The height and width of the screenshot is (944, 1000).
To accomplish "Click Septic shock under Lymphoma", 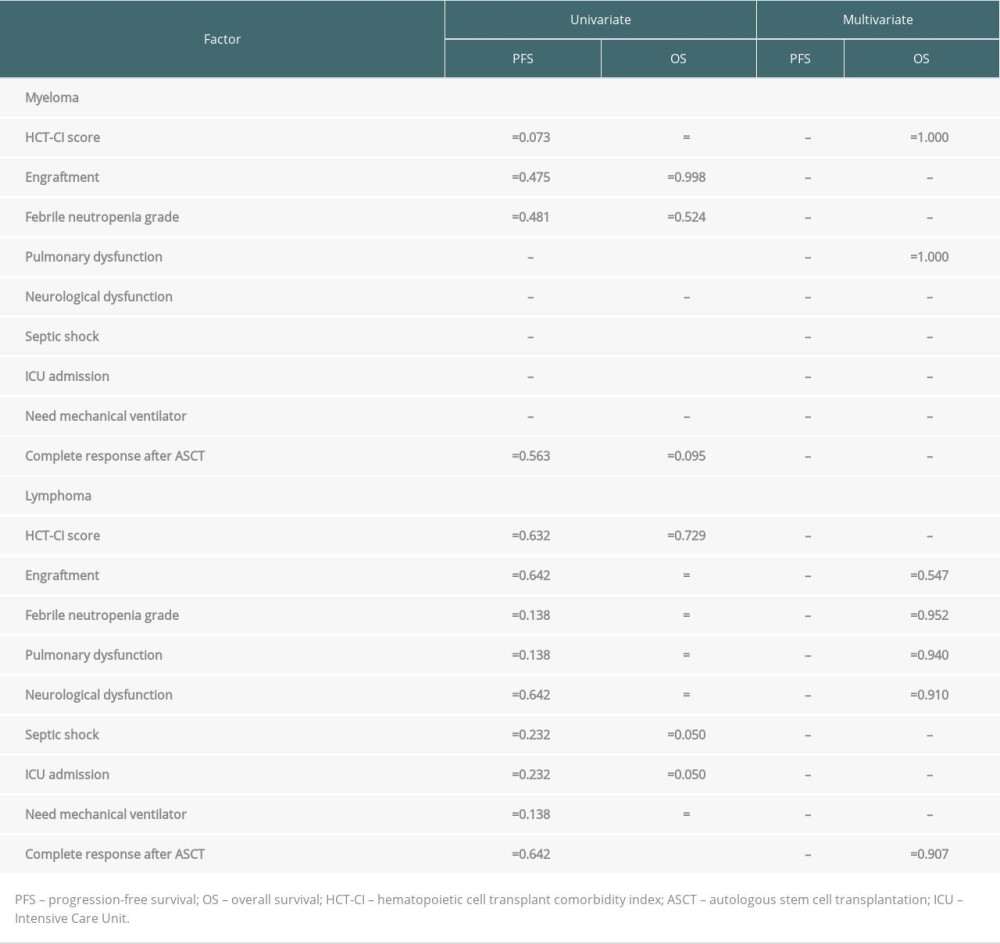I will point(62,734).
